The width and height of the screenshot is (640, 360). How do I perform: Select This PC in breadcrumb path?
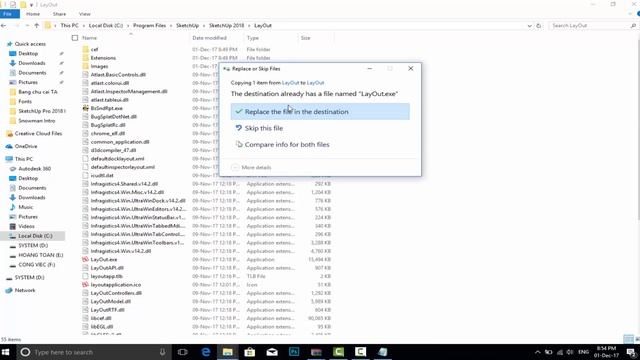click(69, 25)
